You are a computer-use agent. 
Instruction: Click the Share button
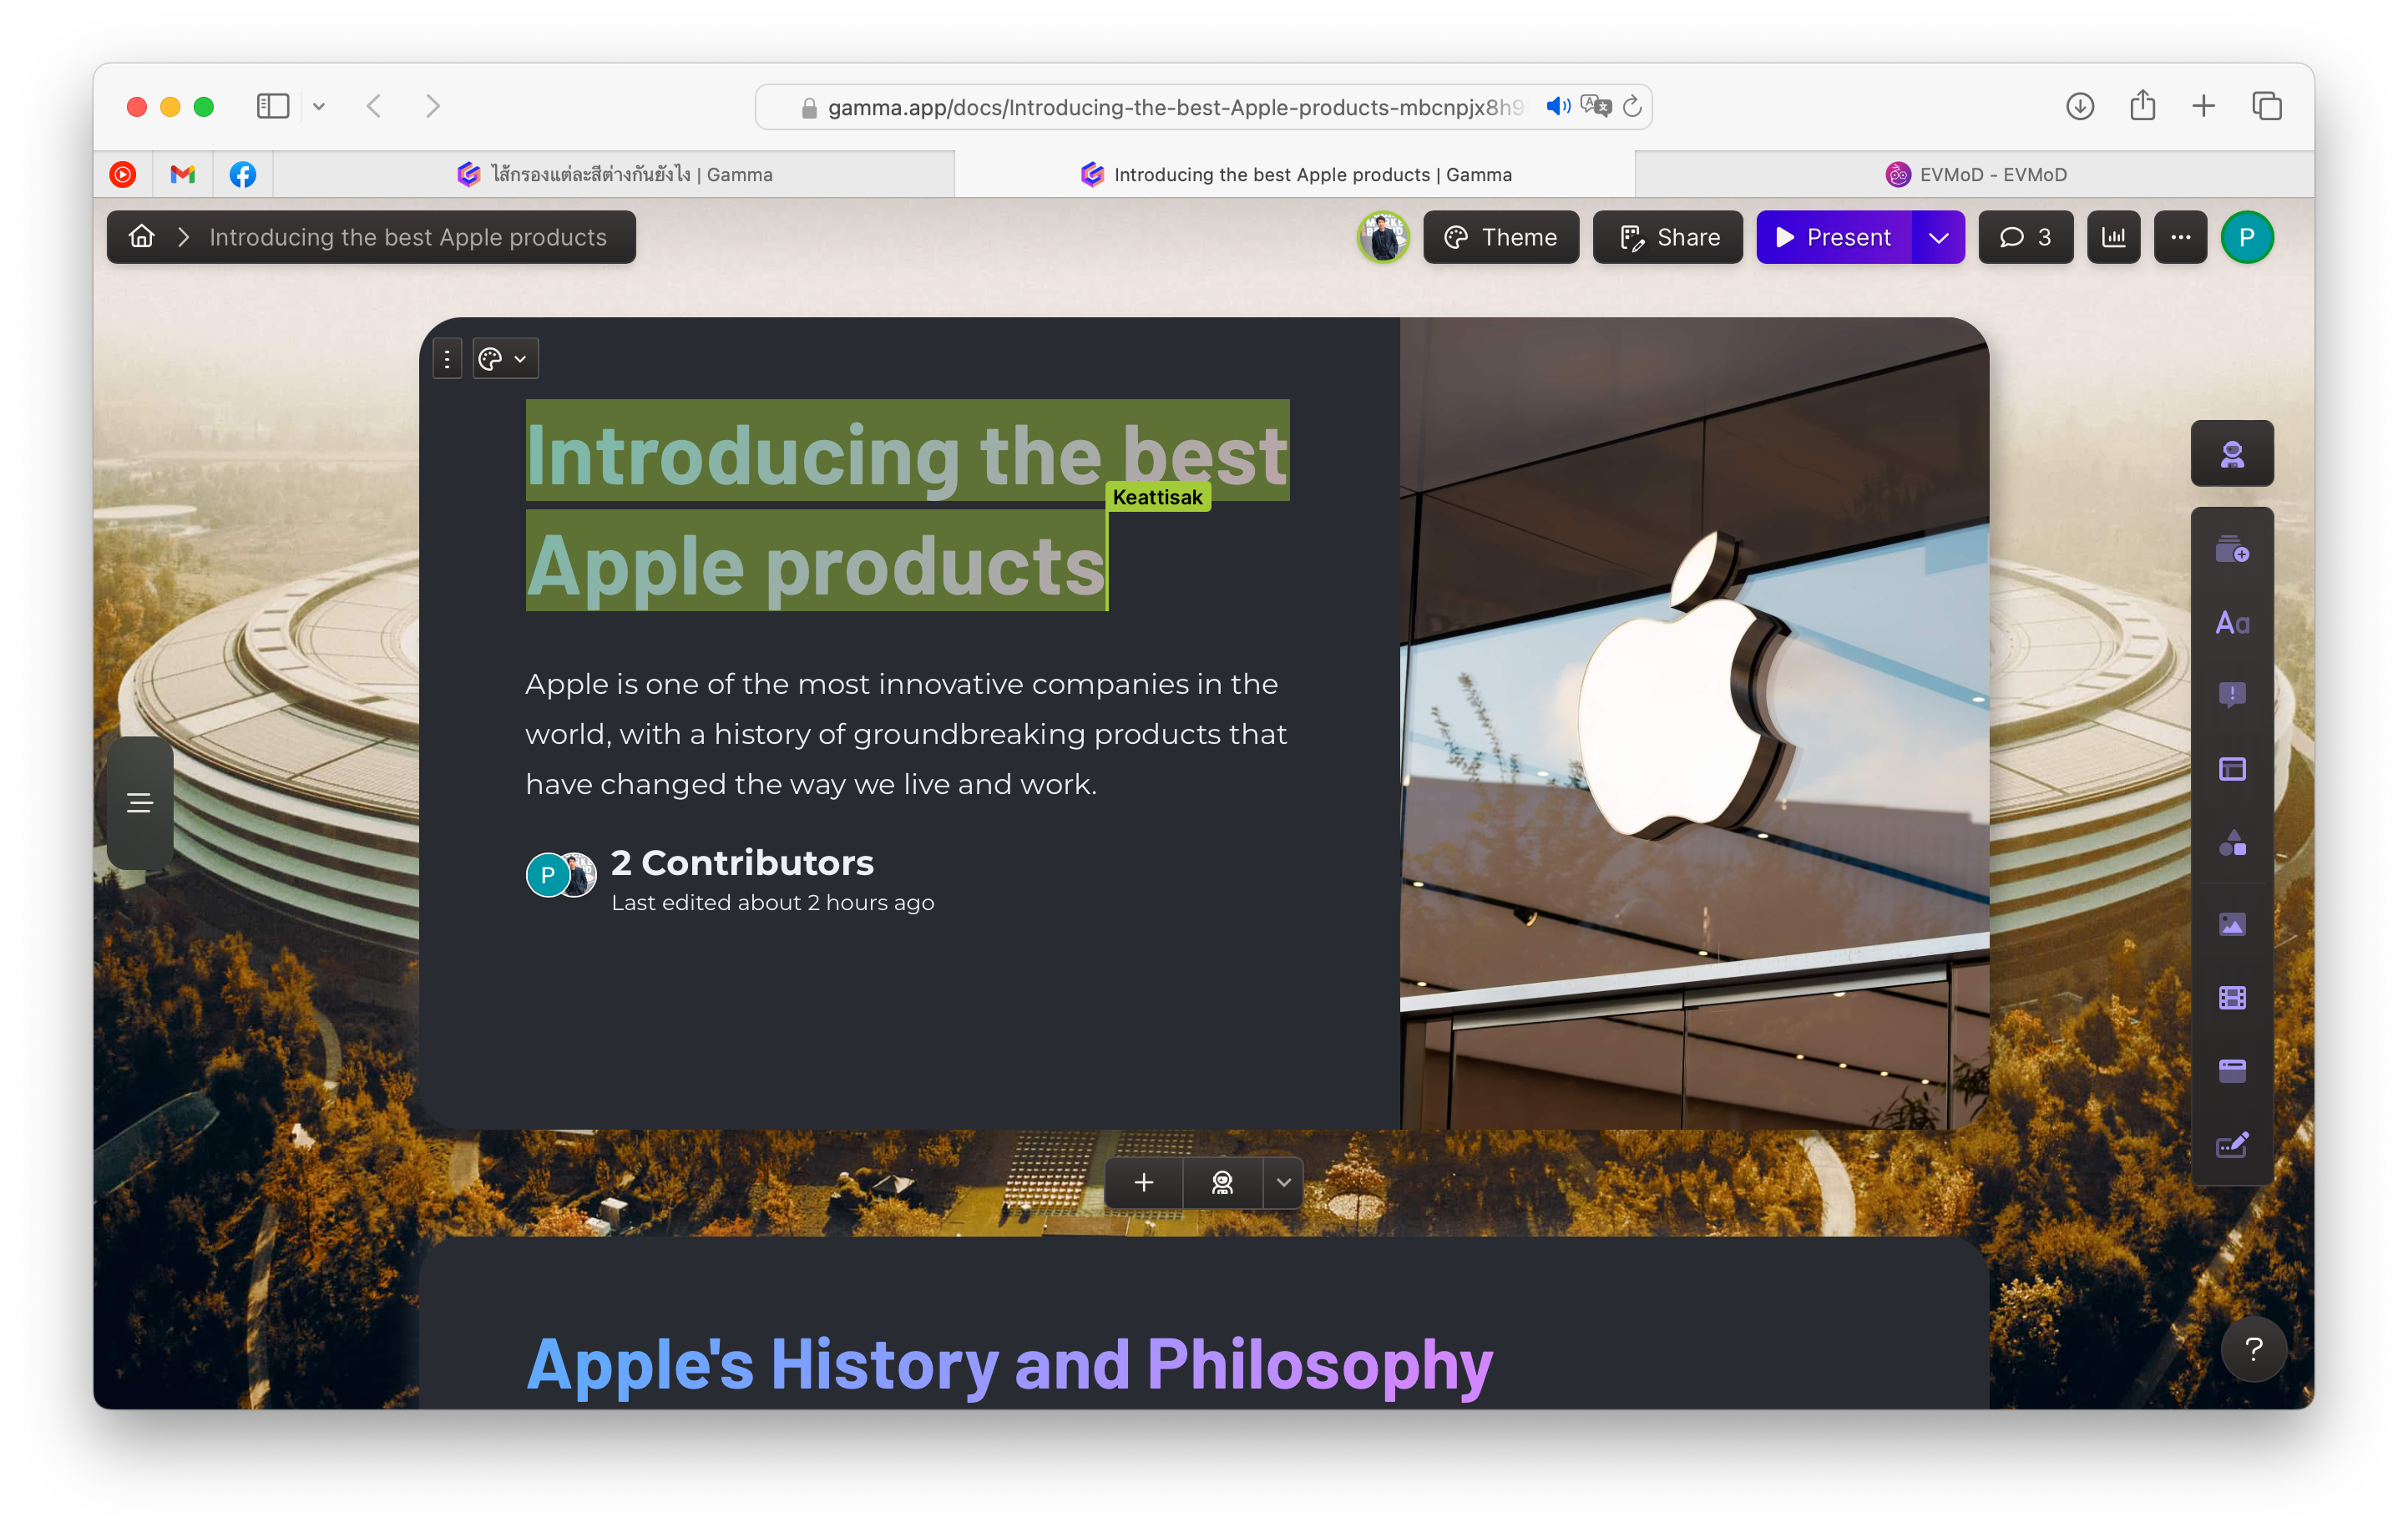click(x=1667, y=237)
